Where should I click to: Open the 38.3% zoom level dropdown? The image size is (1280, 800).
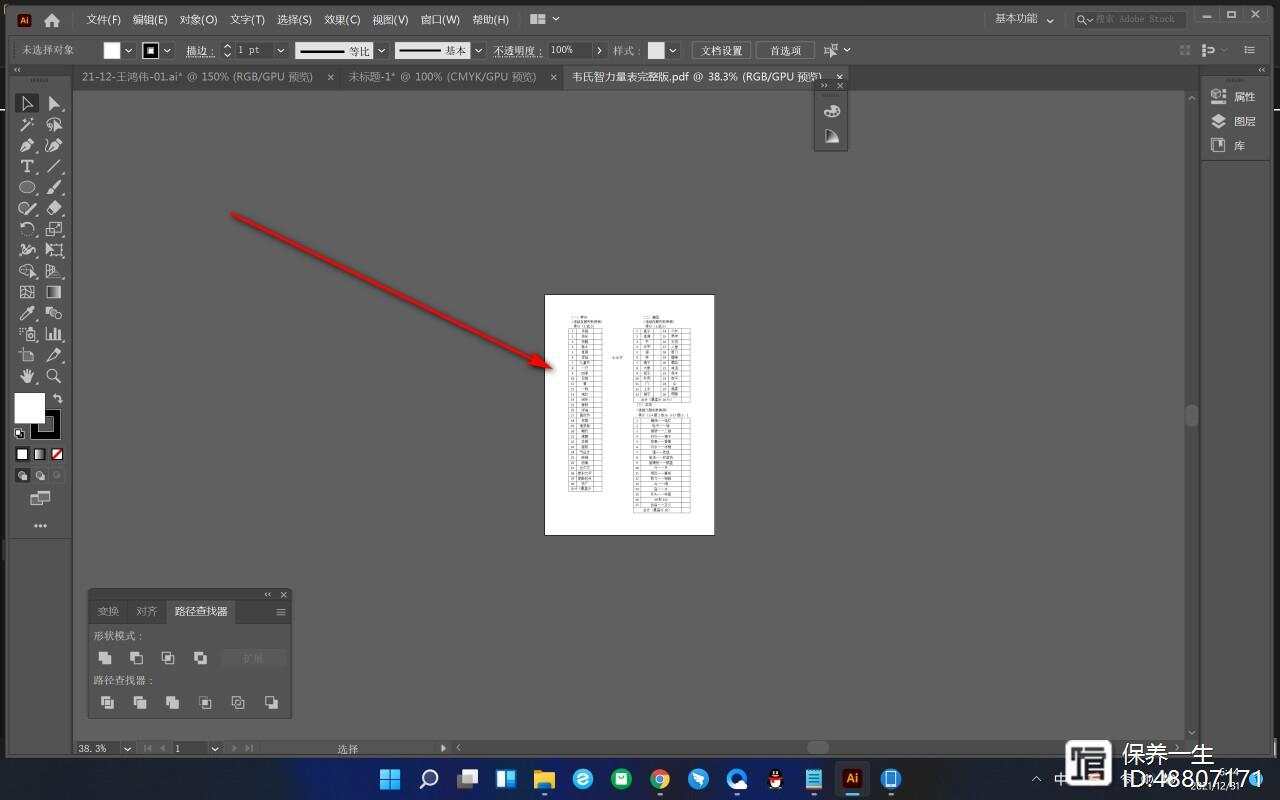(127, 748)
